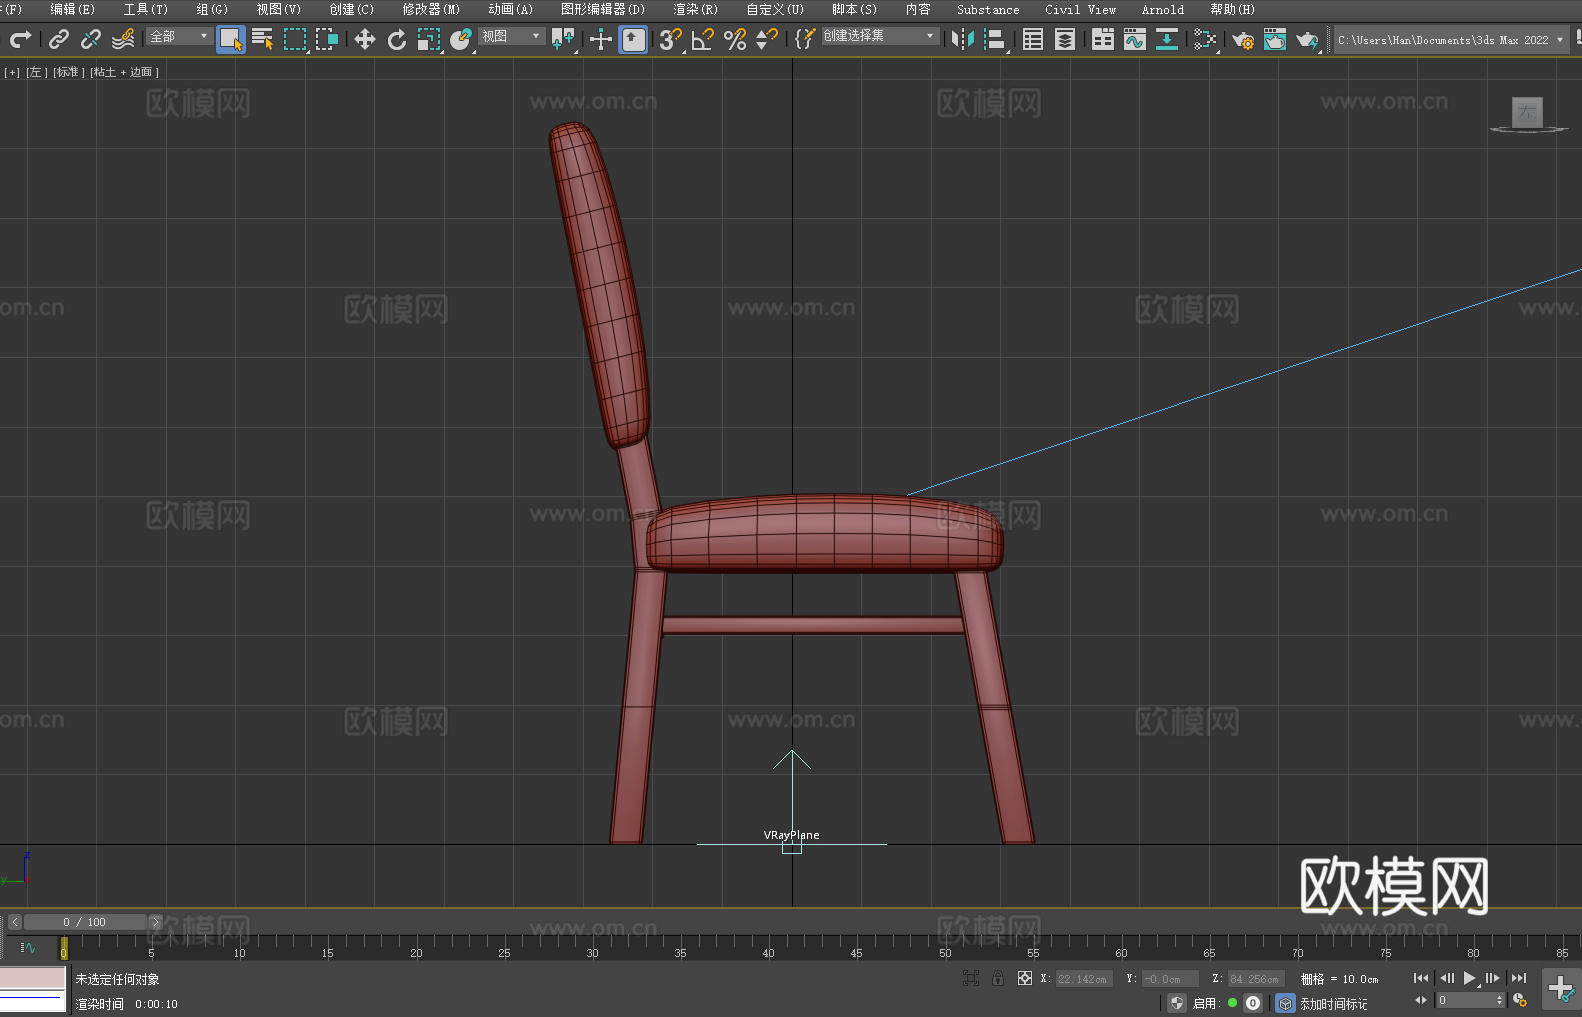Click 添加时间标记 add time tag
Viewport: 1582px width, 1017px height.
pyautogui.click(x=1333, y=1004)
